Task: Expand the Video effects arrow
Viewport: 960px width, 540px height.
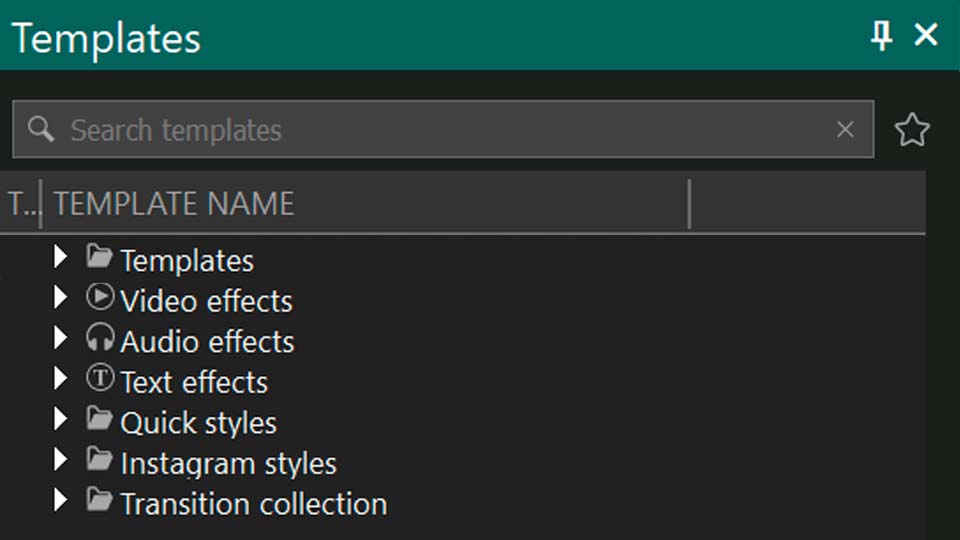Action: tap(60, 298)
